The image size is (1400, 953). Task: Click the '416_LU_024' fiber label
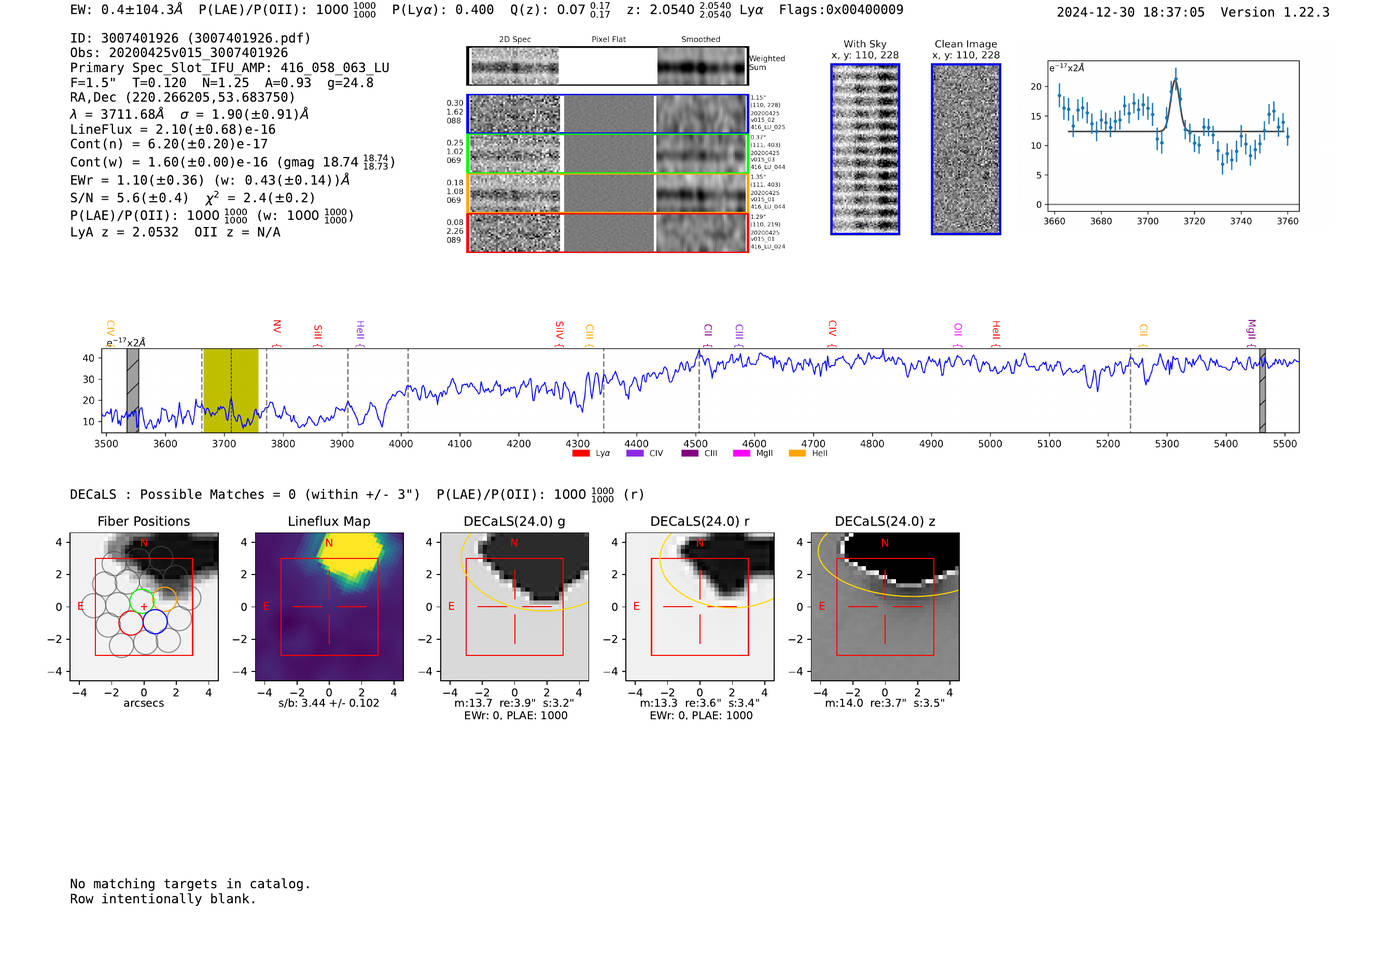point(768,246)
